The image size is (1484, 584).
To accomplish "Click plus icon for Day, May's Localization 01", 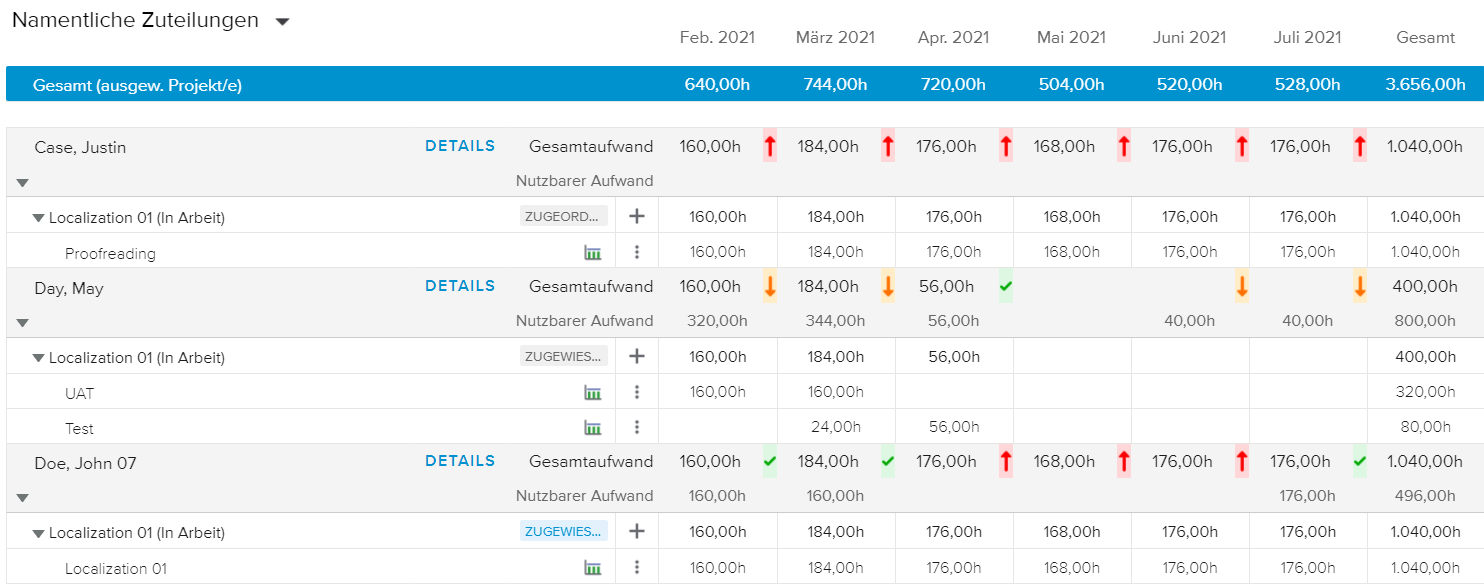I will tap(637, 356).
